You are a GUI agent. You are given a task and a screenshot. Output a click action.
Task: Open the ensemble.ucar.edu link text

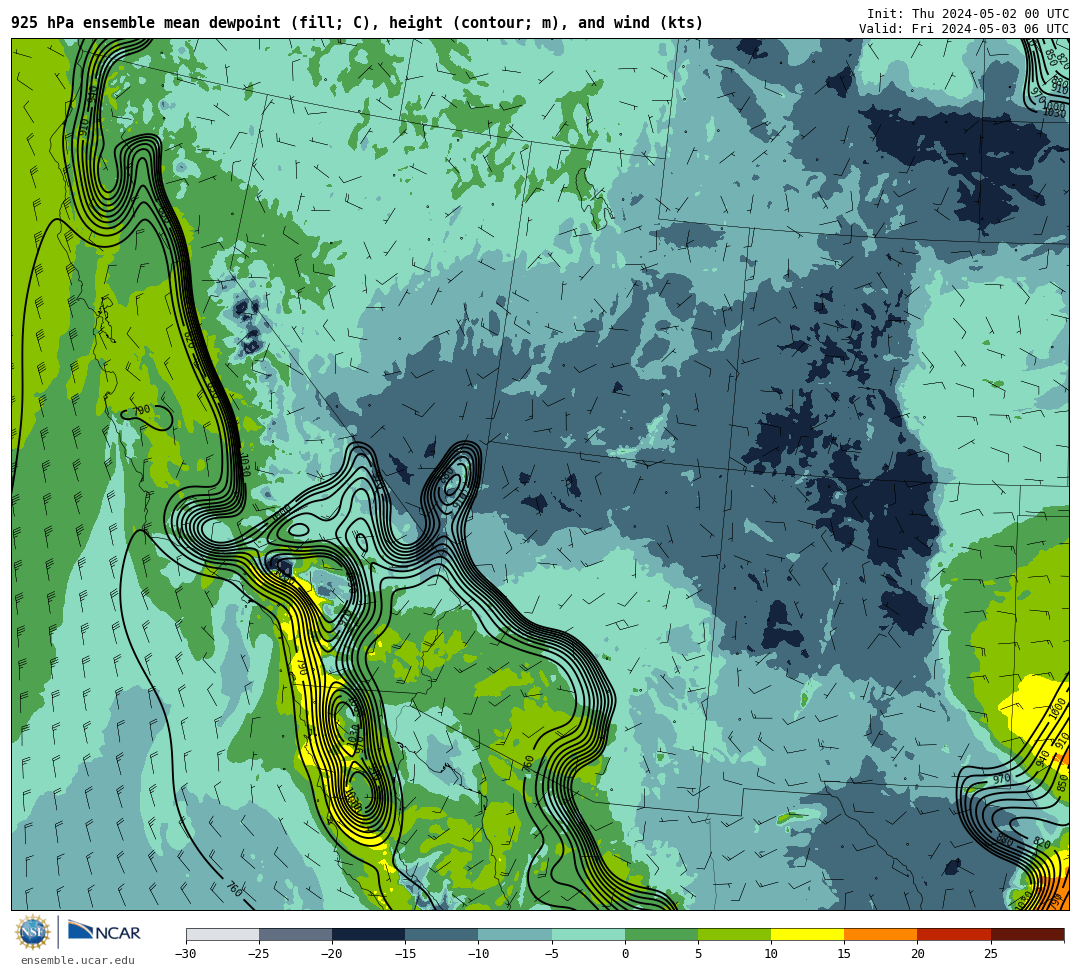pos(78,960)
